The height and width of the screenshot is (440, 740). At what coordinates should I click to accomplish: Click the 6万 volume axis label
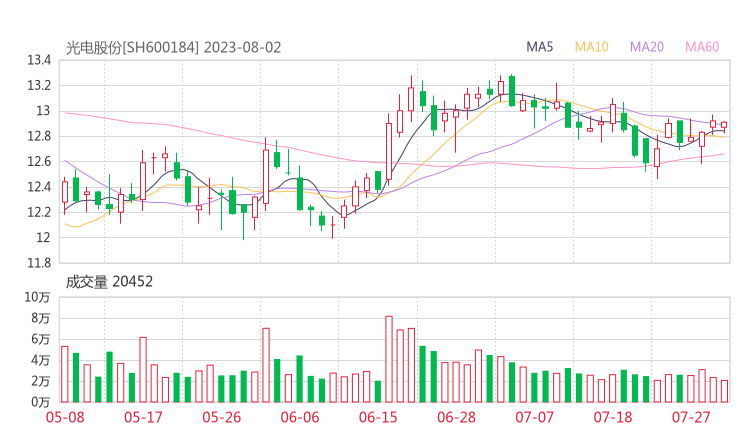click(41, 339)
